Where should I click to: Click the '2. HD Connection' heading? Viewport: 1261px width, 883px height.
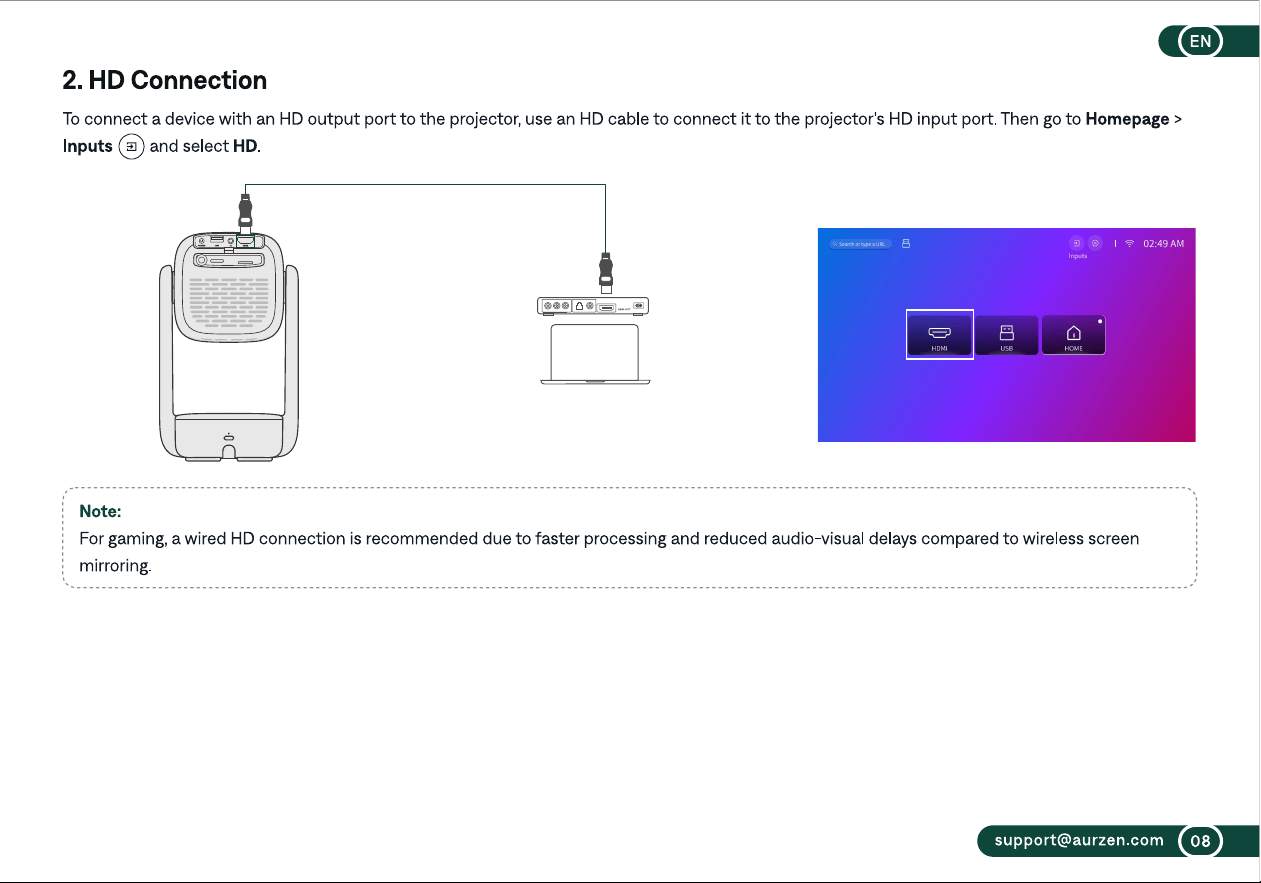tap(165, 80)
